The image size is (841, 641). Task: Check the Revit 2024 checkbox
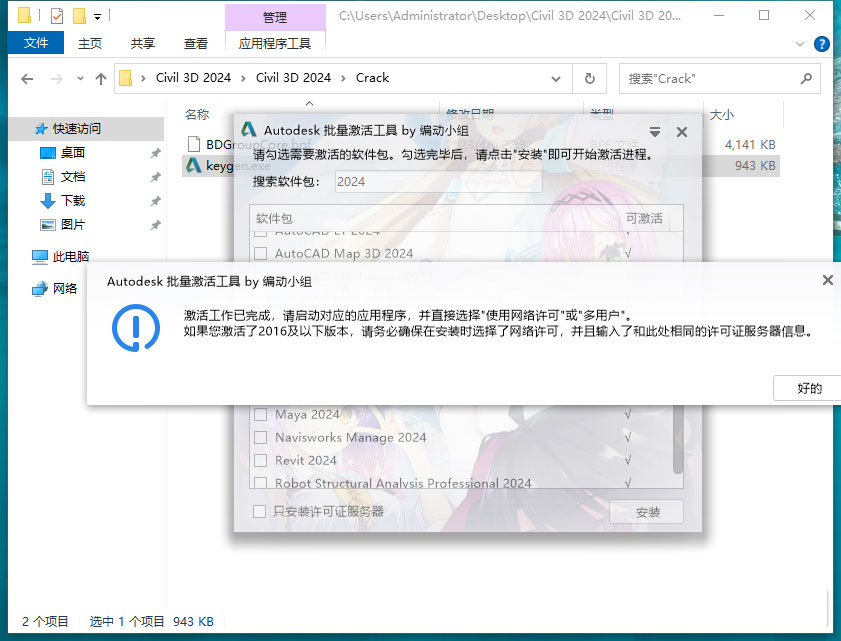click(x=261, y=460)
